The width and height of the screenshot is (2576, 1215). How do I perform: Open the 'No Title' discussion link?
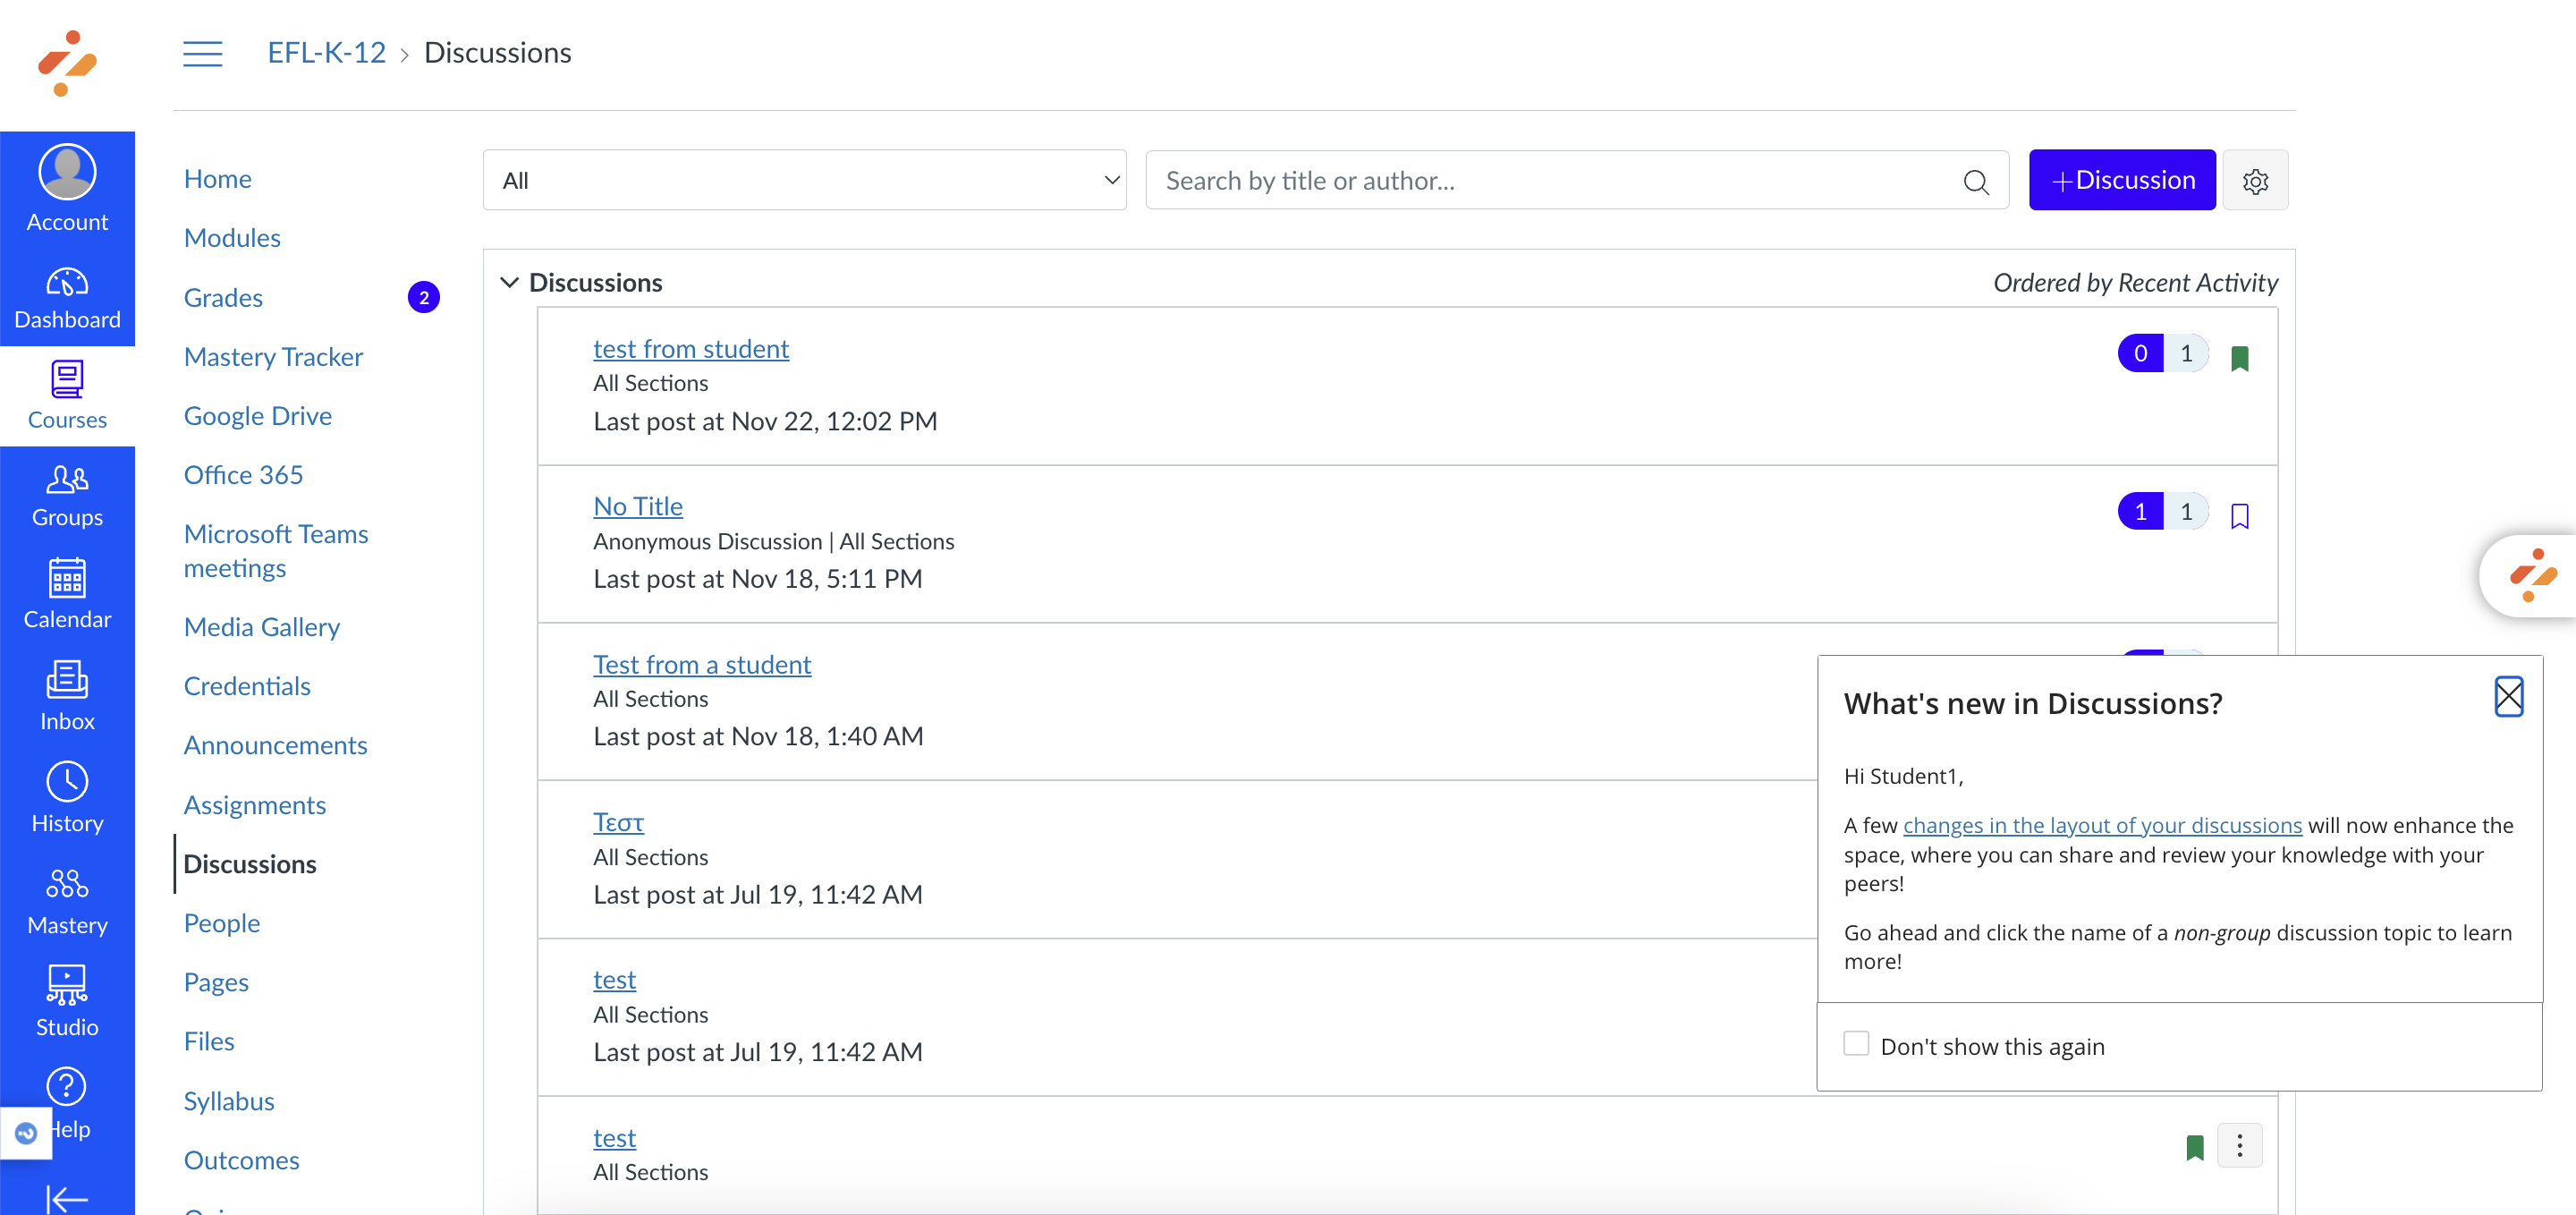click(637, 507)
